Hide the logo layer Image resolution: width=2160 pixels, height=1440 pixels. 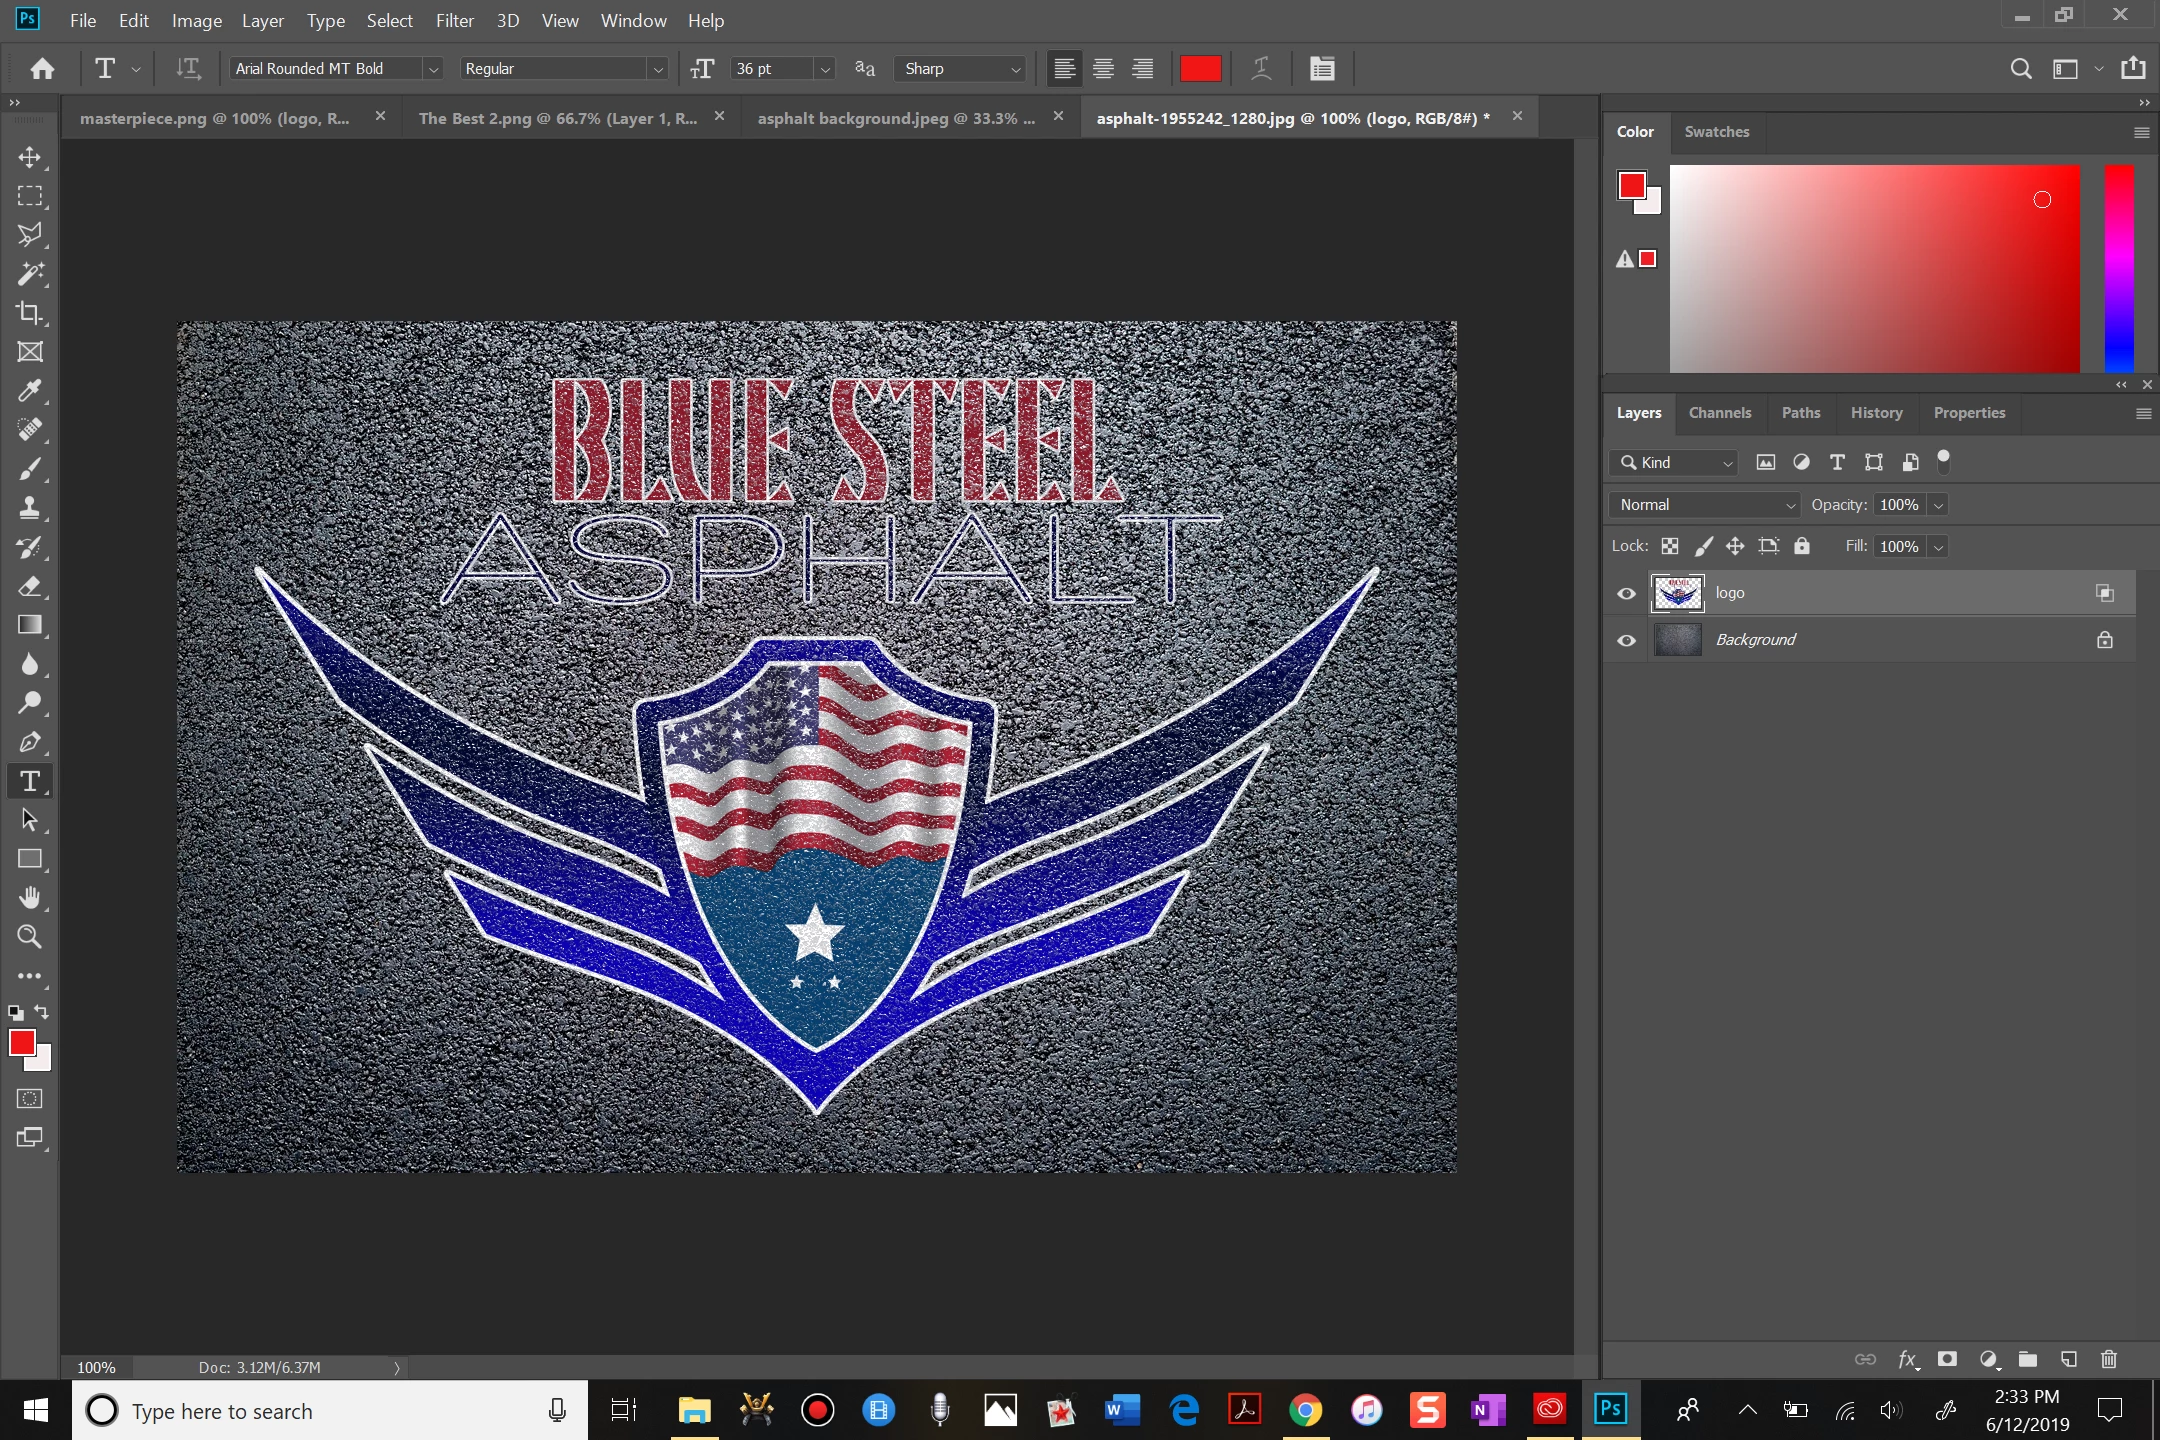(x=1627, y=594)
